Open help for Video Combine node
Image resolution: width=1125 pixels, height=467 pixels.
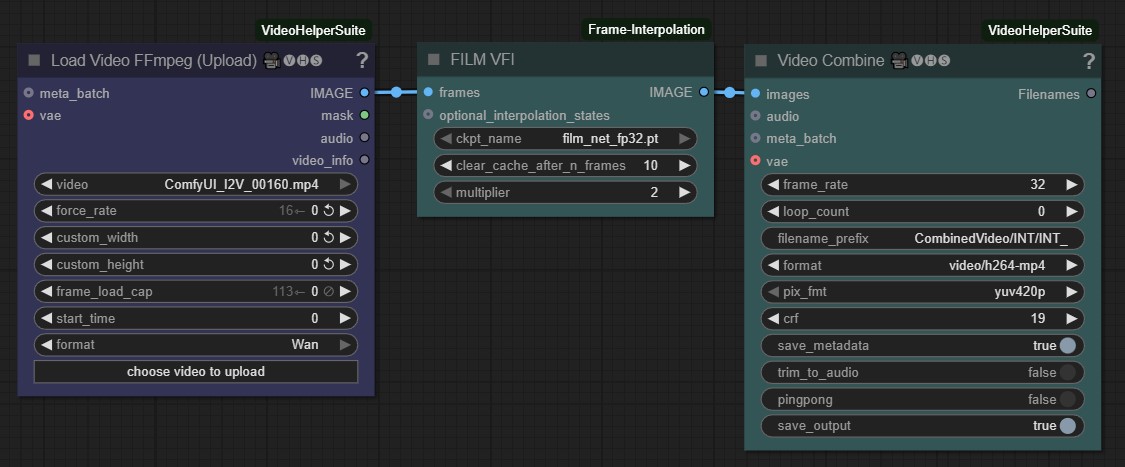point(1090,62)
